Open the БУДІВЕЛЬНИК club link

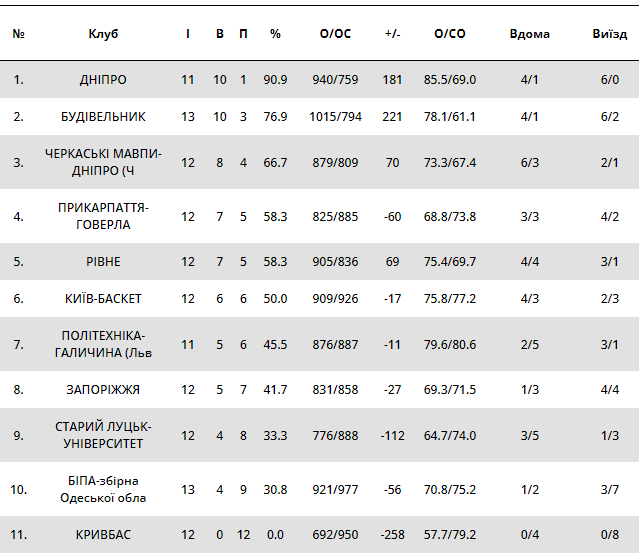click(x=103, y=117)
